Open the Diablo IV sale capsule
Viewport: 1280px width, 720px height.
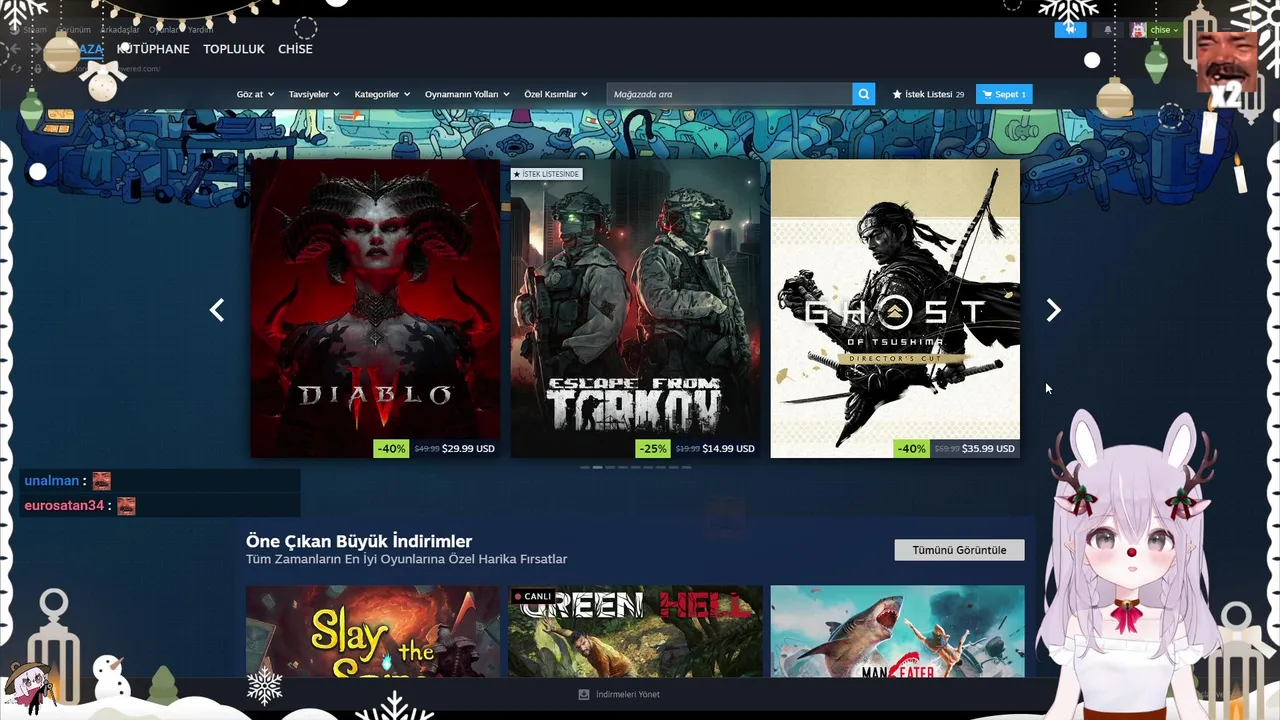[x=375, y=308]
